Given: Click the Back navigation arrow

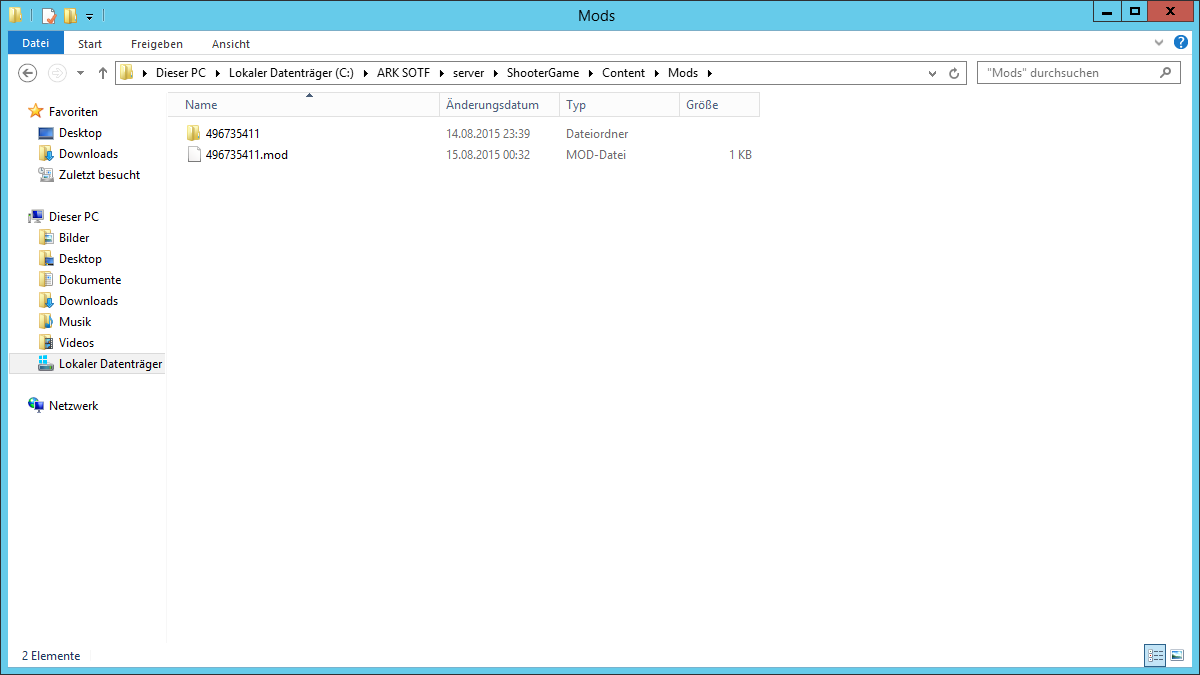Looking at the screenshot, I should point(28,73).
